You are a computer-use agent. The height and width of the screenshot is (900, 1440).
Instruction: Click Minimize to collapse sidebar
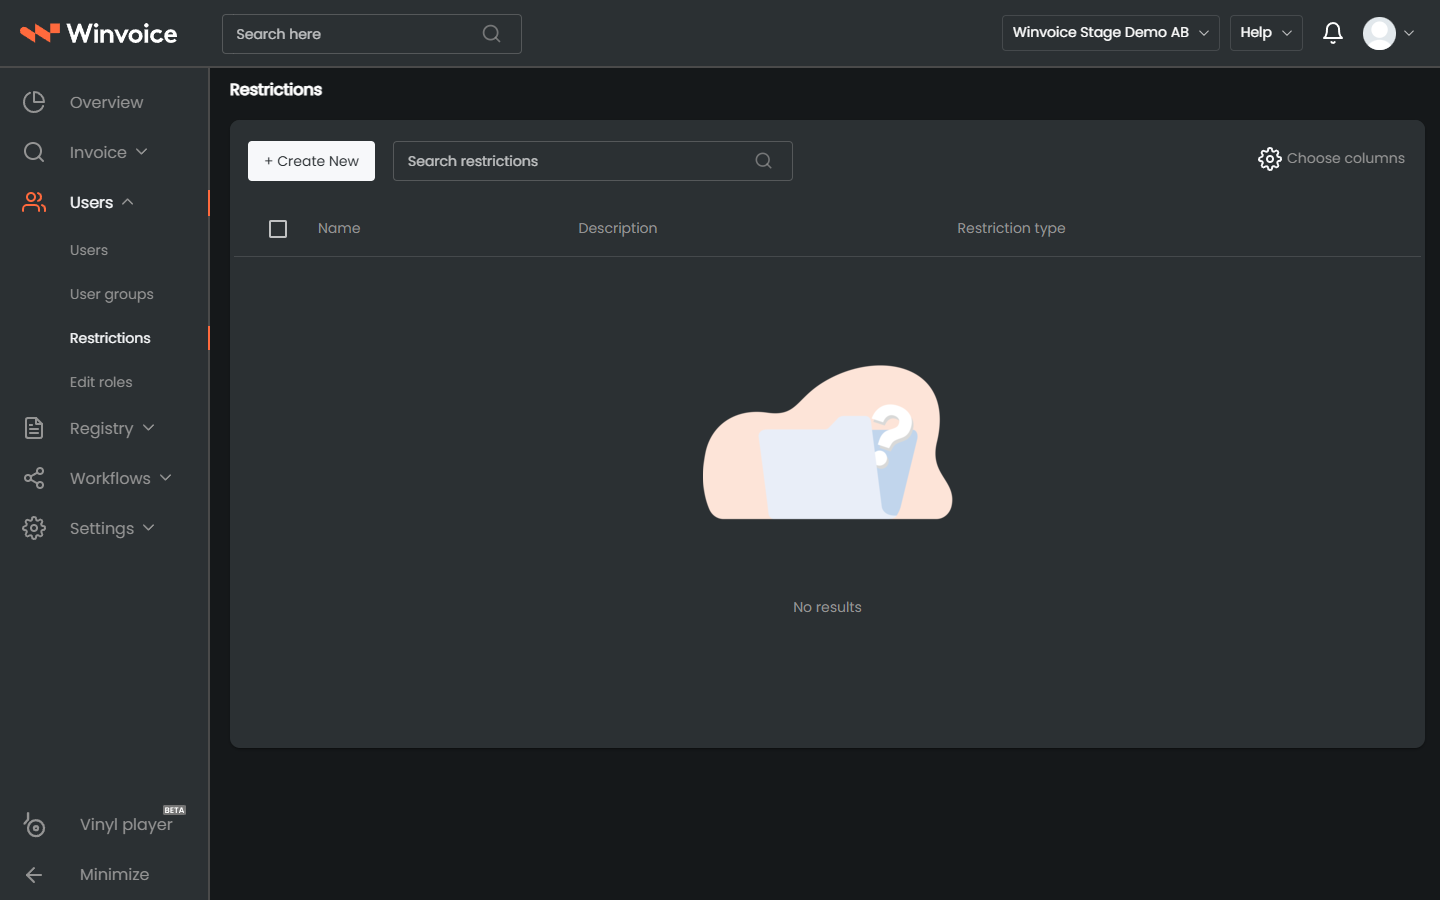click(114, 874)
